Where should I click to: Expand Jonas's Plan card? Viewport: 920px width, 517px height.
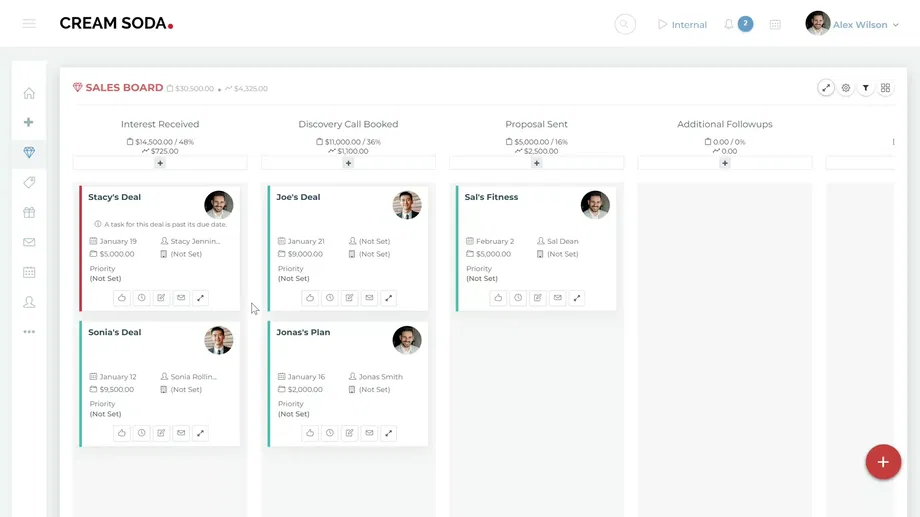(x=389, y=433)
